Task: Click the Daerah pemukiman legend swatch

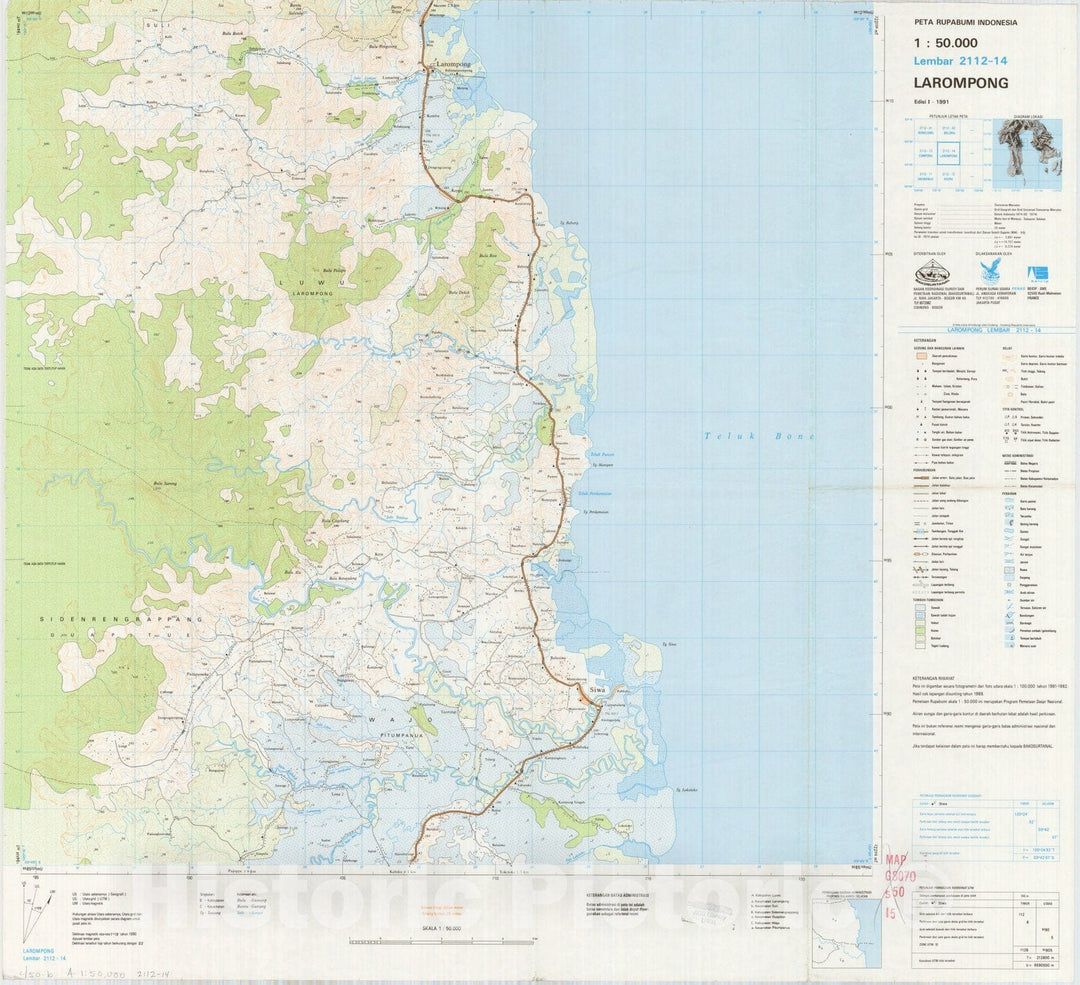Action: [x=920, y=357]
